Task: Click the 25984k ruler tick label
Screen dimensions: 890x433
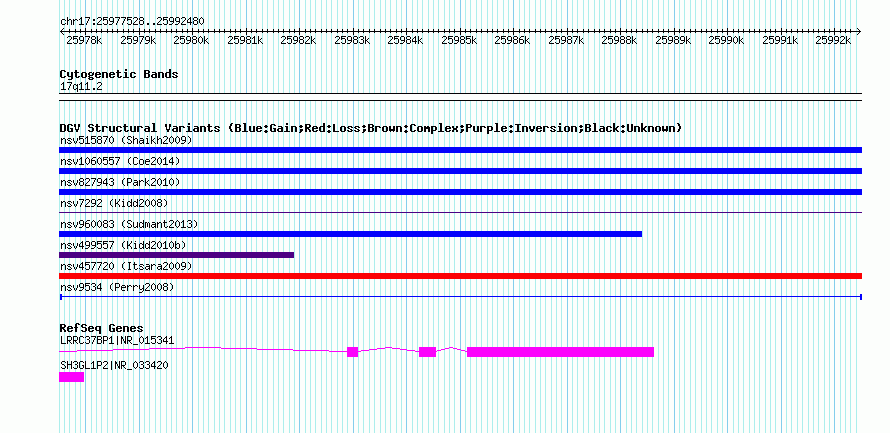Action: [x=406, y=40]
